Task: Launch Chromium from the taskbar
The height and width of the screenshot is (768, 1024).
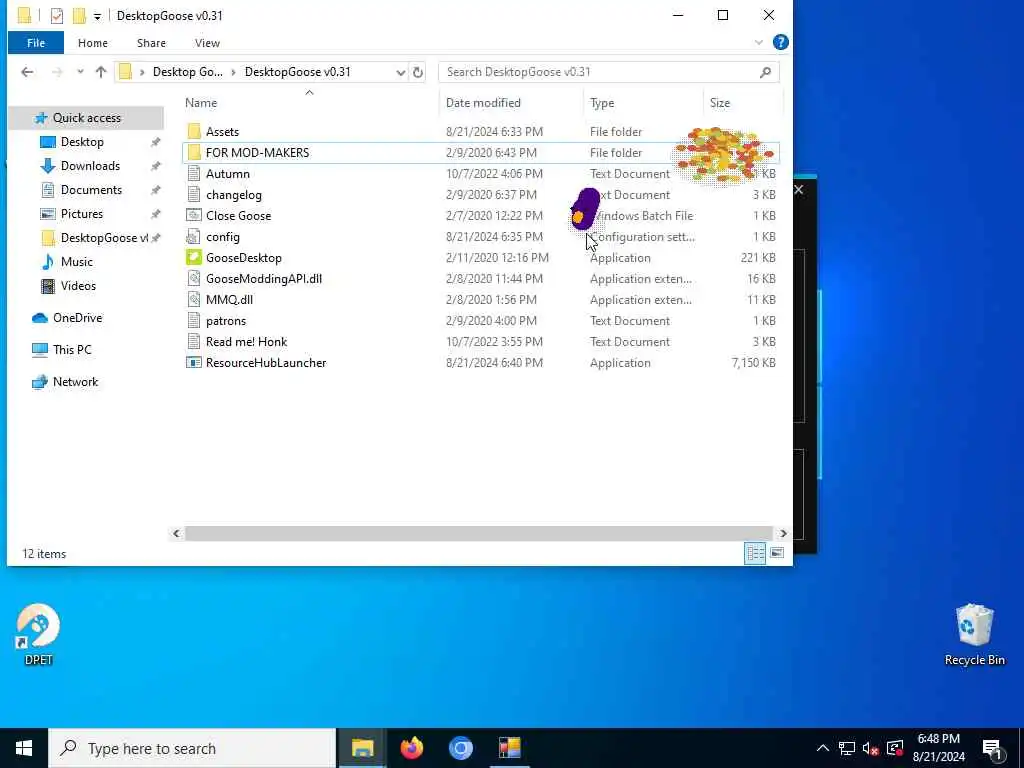Action: pos(460,748)
